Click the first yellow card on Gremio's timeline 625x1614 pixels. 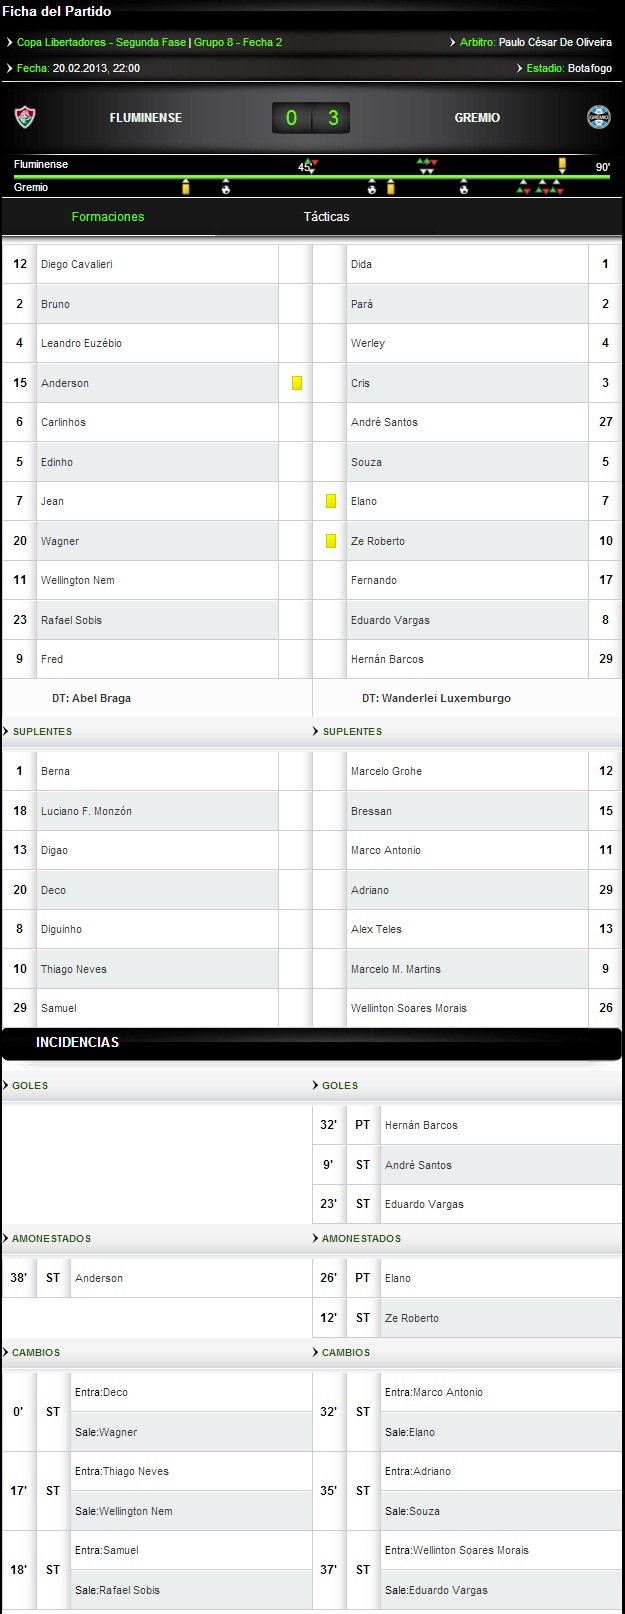186,187
